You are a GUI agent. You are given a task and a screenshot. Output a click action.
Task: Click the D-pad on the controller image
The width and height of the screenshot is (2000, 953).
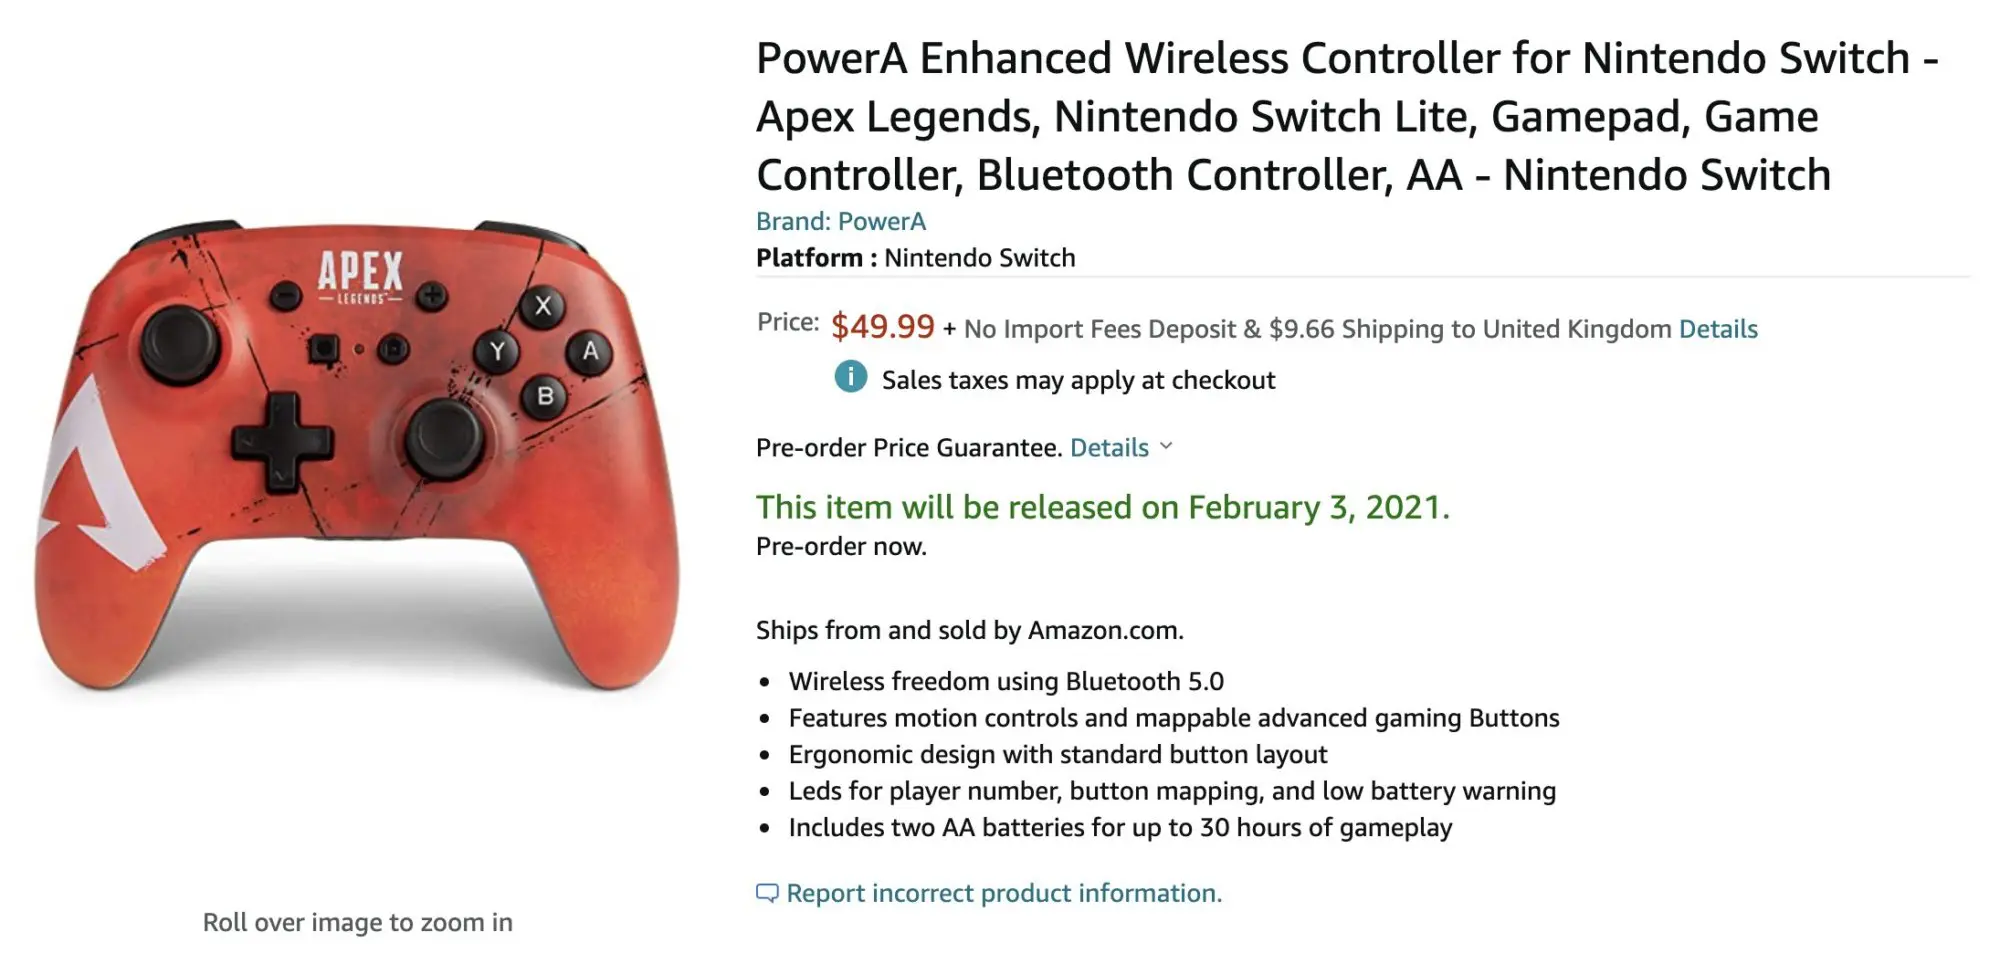click(282, 442)
